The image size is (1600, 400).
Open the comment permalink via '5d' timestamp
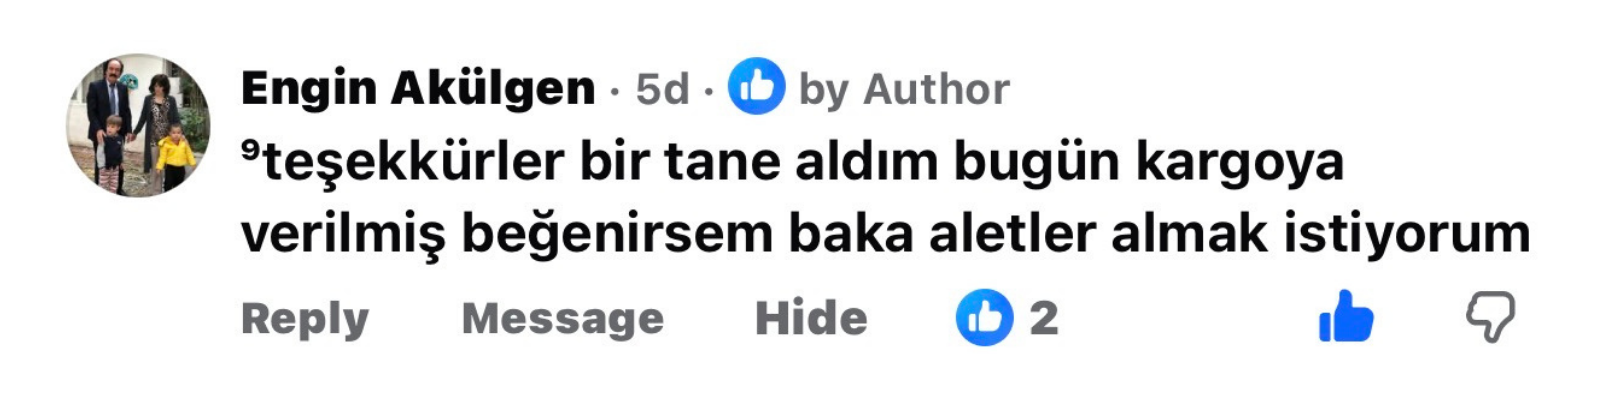662,89
